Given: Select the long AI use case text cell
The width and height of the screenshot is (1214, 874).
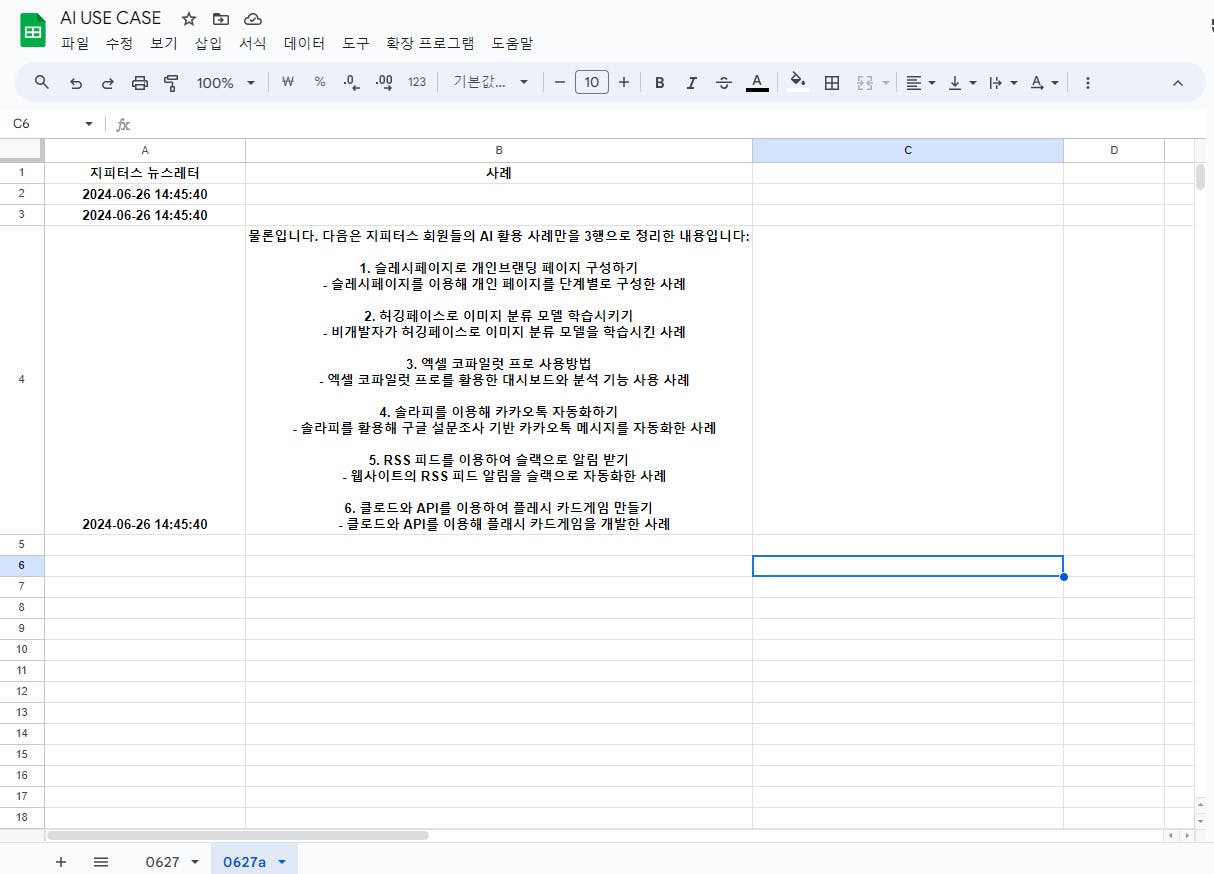Looking at the screenshot, I should coord(499,380).
